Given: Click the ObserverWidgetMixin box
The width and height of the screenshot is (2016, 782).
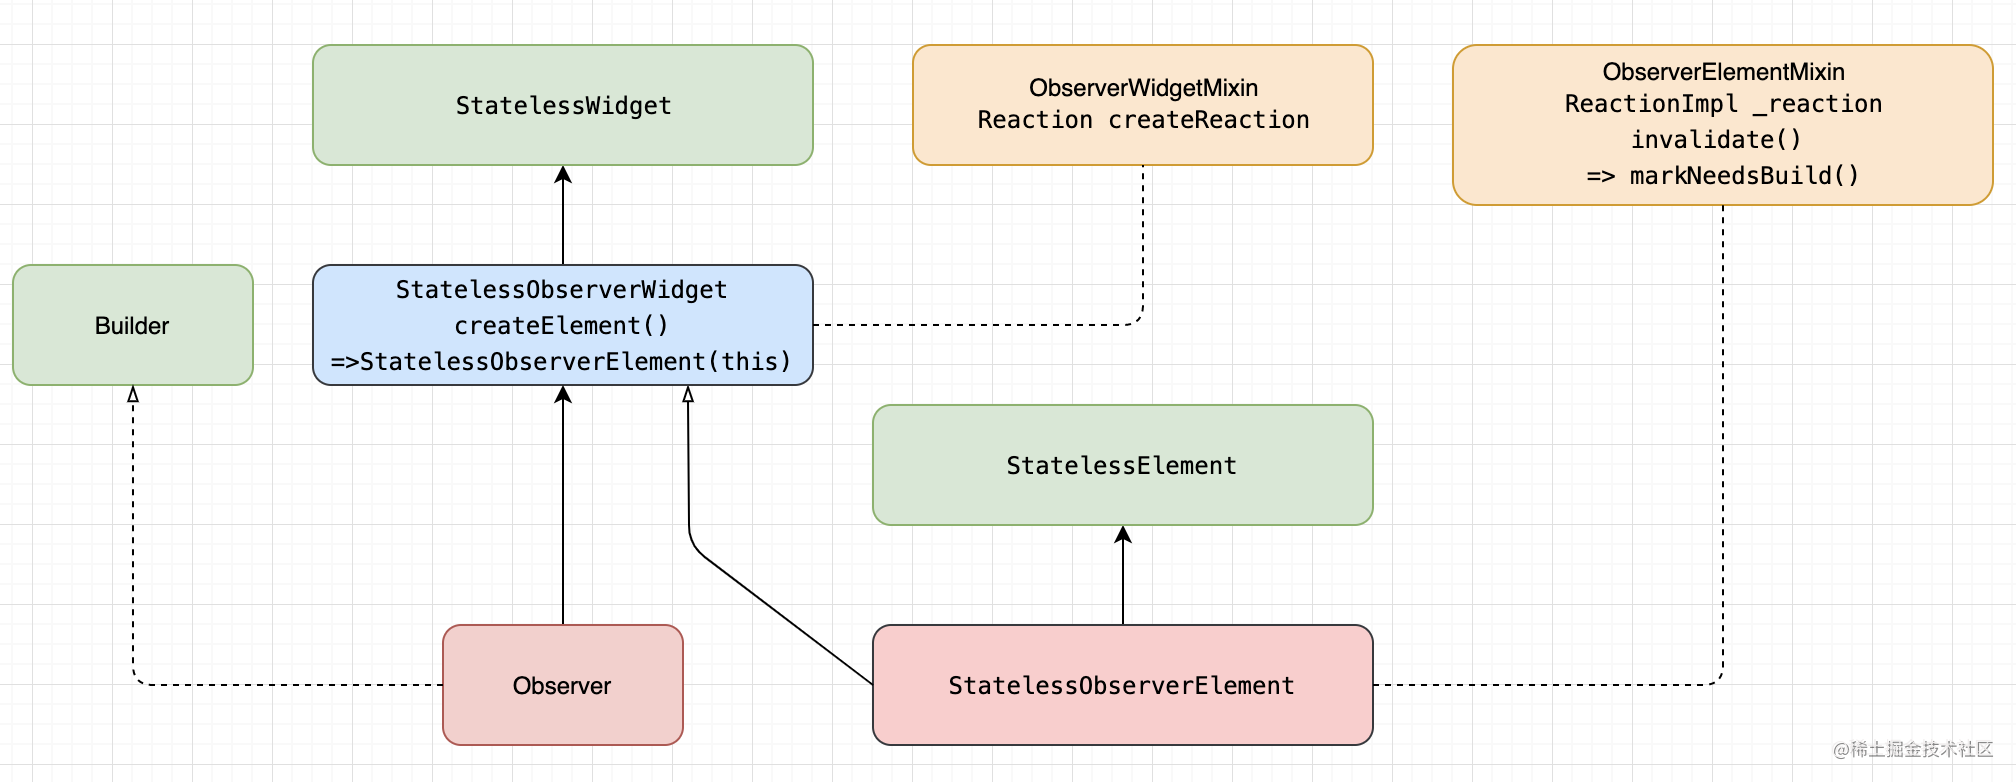Looking at the screenshot, I should tap(1143, 105).
